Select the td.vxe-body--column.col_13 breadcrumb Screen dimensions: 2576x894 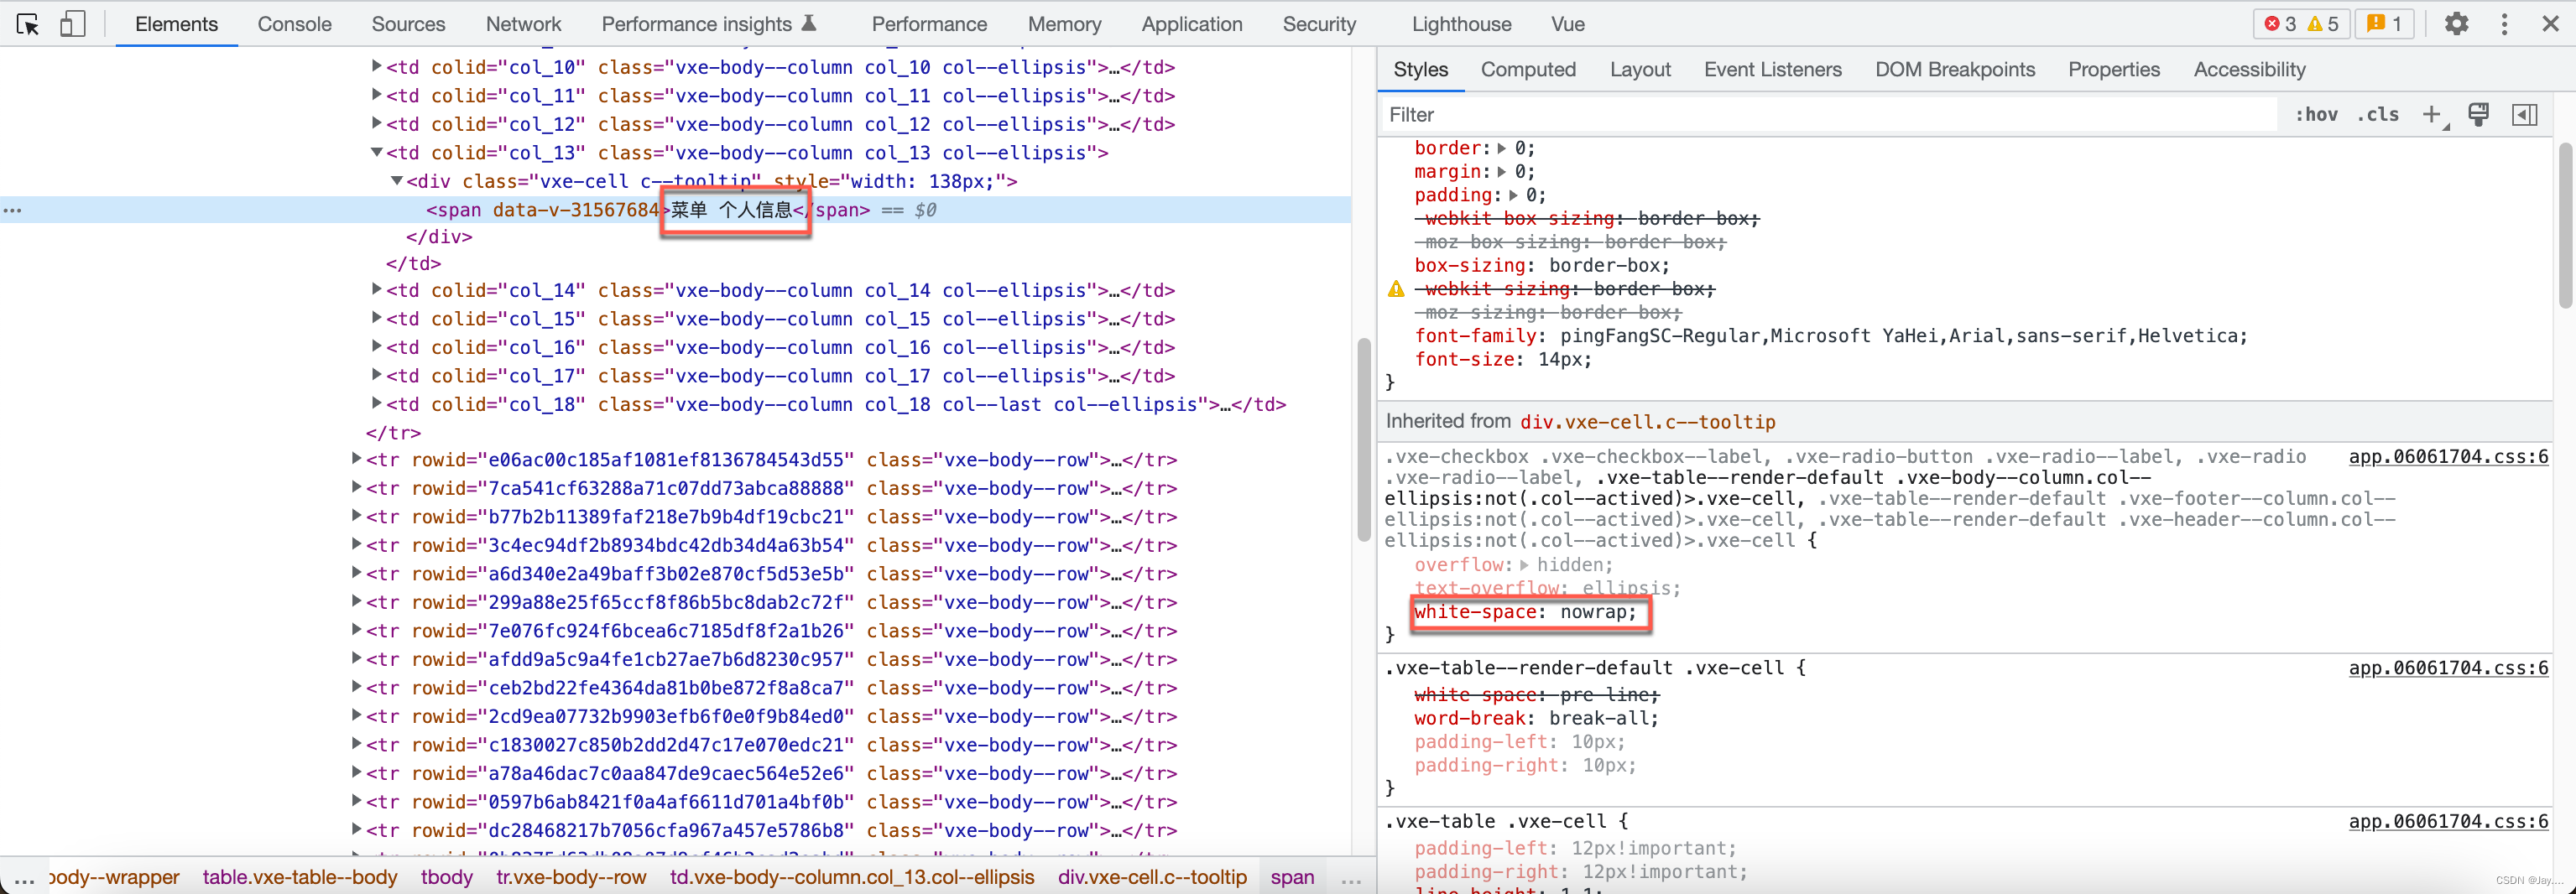(x=852, y=877)
